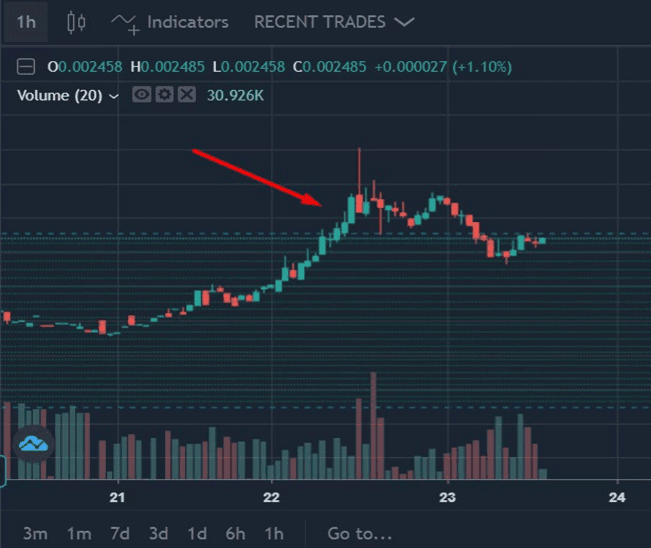The image size is (651, 548).
Task: Click the 21 date label on time axis
Action: click(x=117, y=497)
